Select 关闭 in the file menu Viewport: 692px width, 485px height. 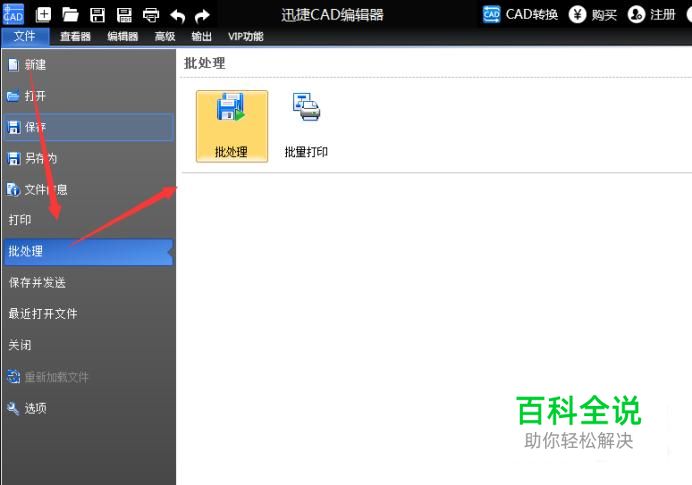[88, 345]
